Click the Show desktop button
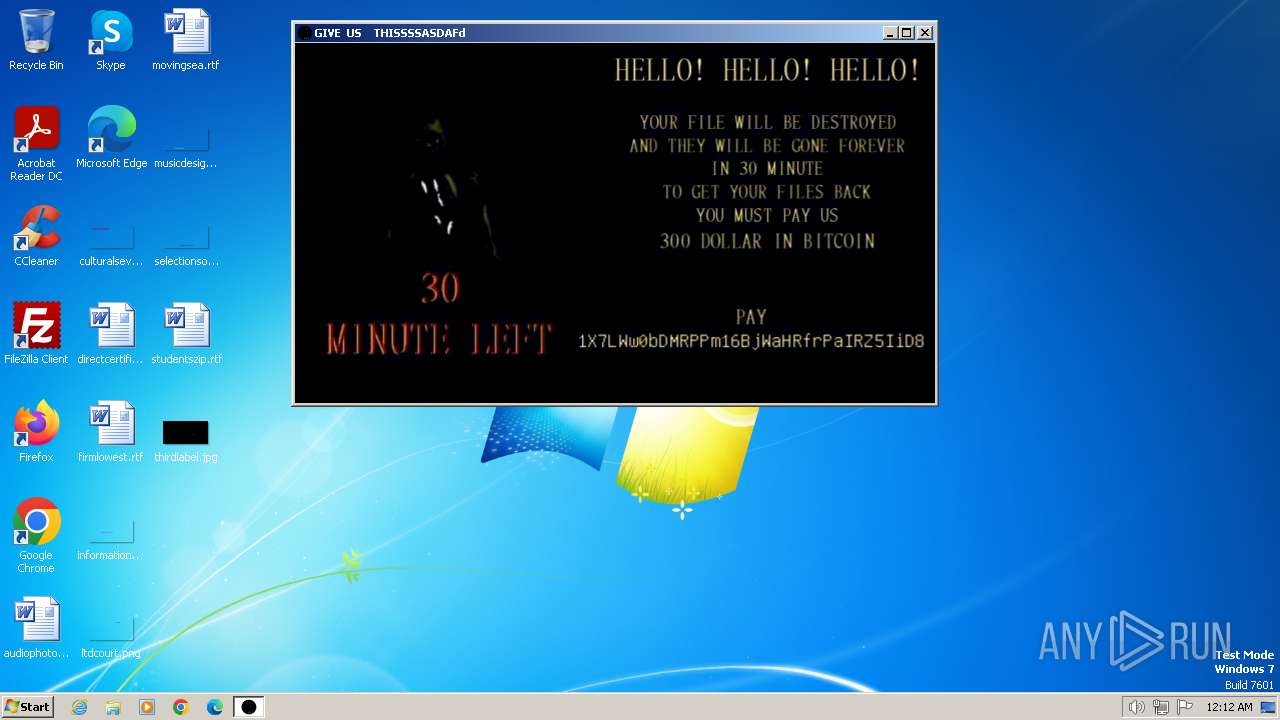 (1268, 707)
